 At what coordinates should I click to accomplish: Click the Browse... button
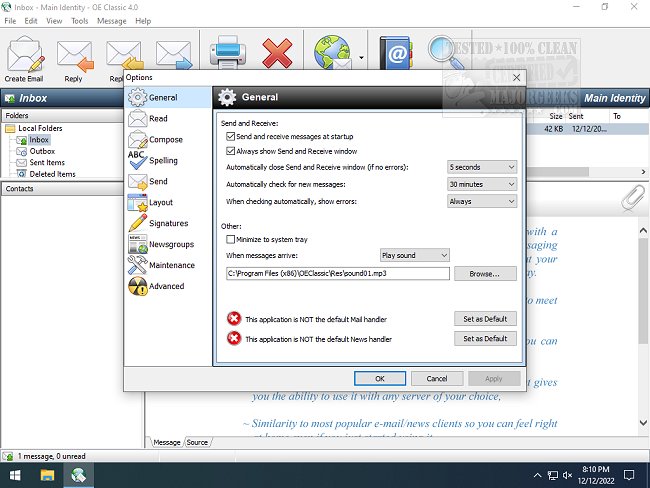(485, 274)
